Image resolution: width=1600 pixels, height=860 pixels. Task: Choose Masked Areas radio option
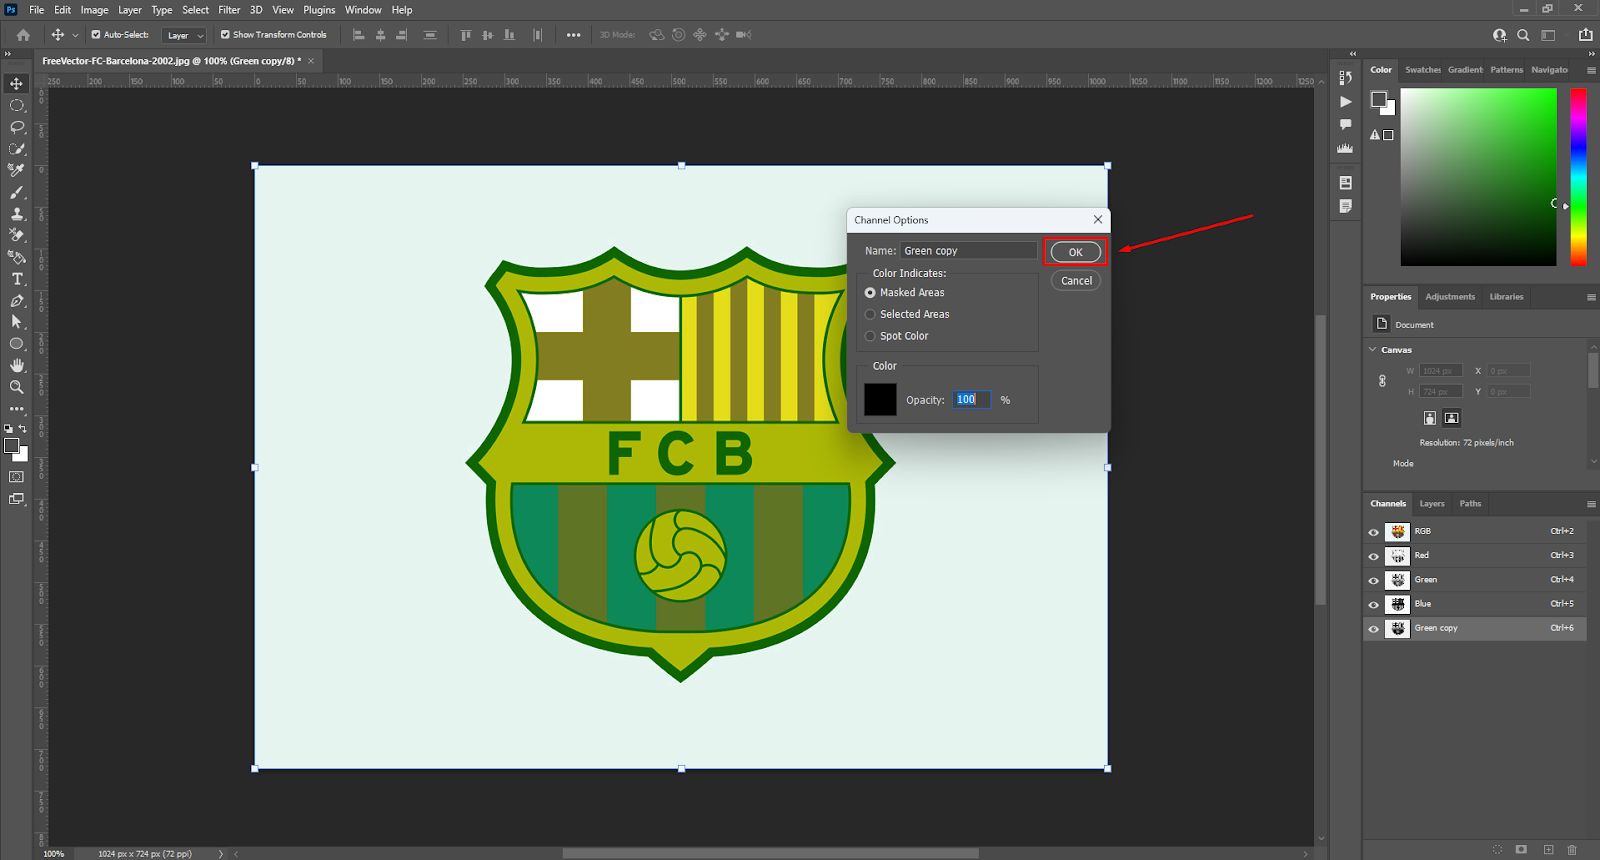[870, 293]
